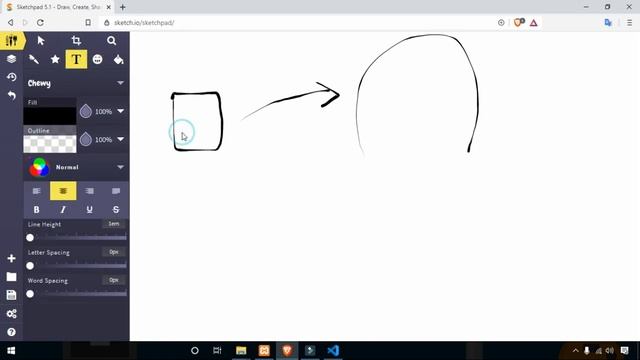The image size is (640, 360).
Task: Switch to the Sketchpad 5.1 browser tab
Action: [x=57, y=7]
